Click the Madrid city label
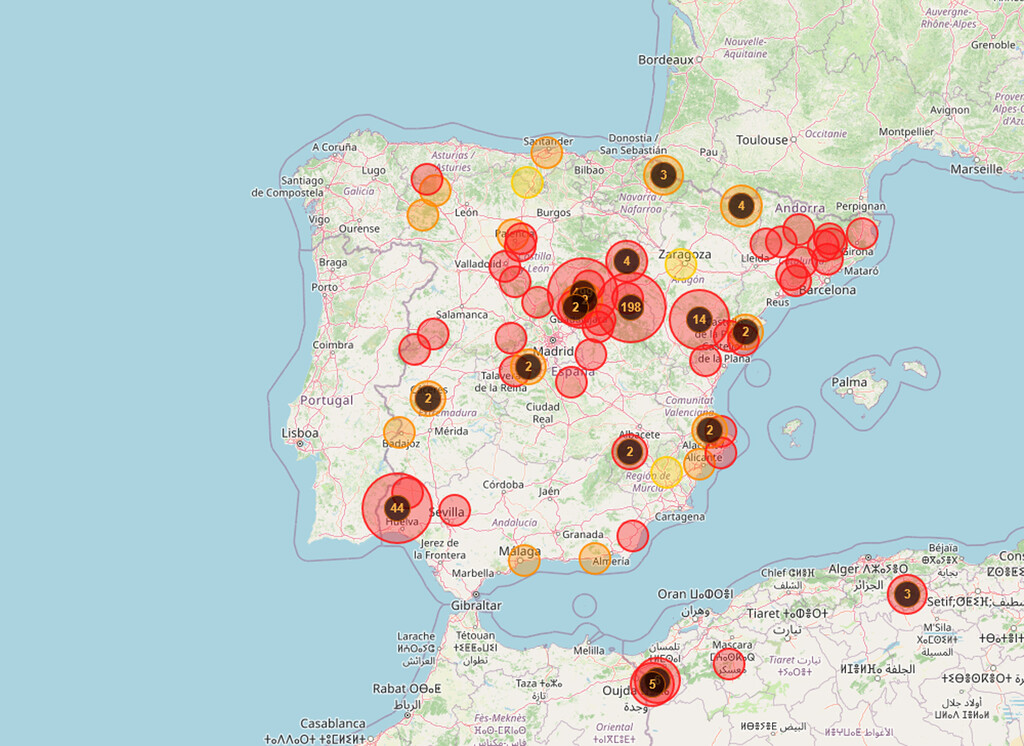This screenshot has height=746, width=1024. tap(553, 351)
